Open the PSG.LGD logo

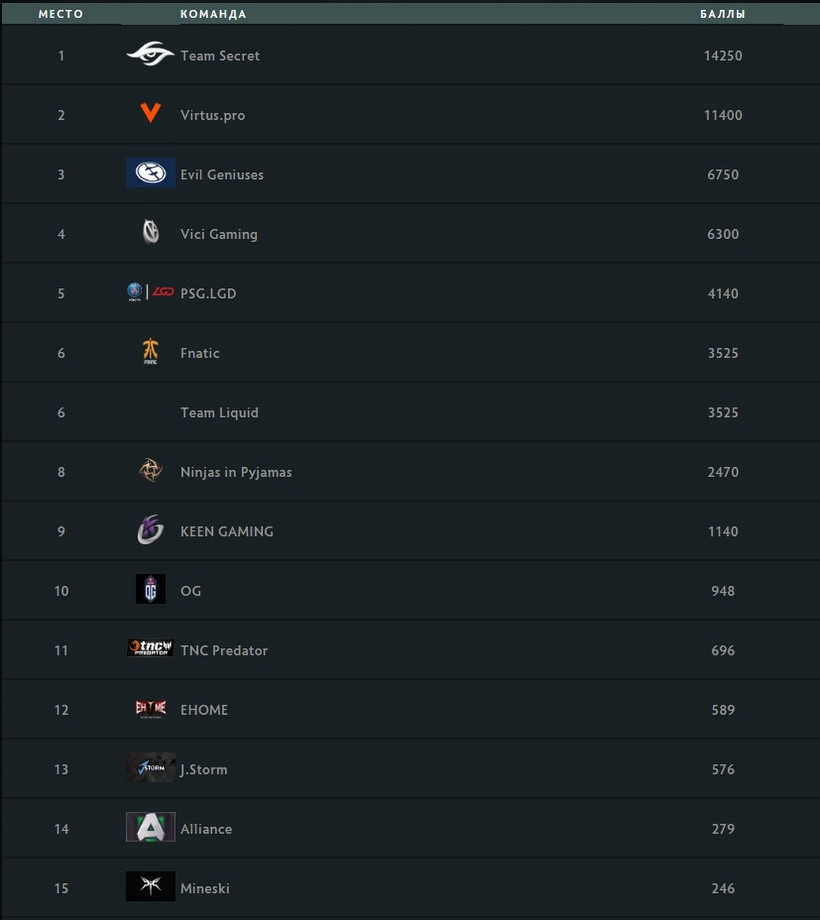(x=151, y=292)
